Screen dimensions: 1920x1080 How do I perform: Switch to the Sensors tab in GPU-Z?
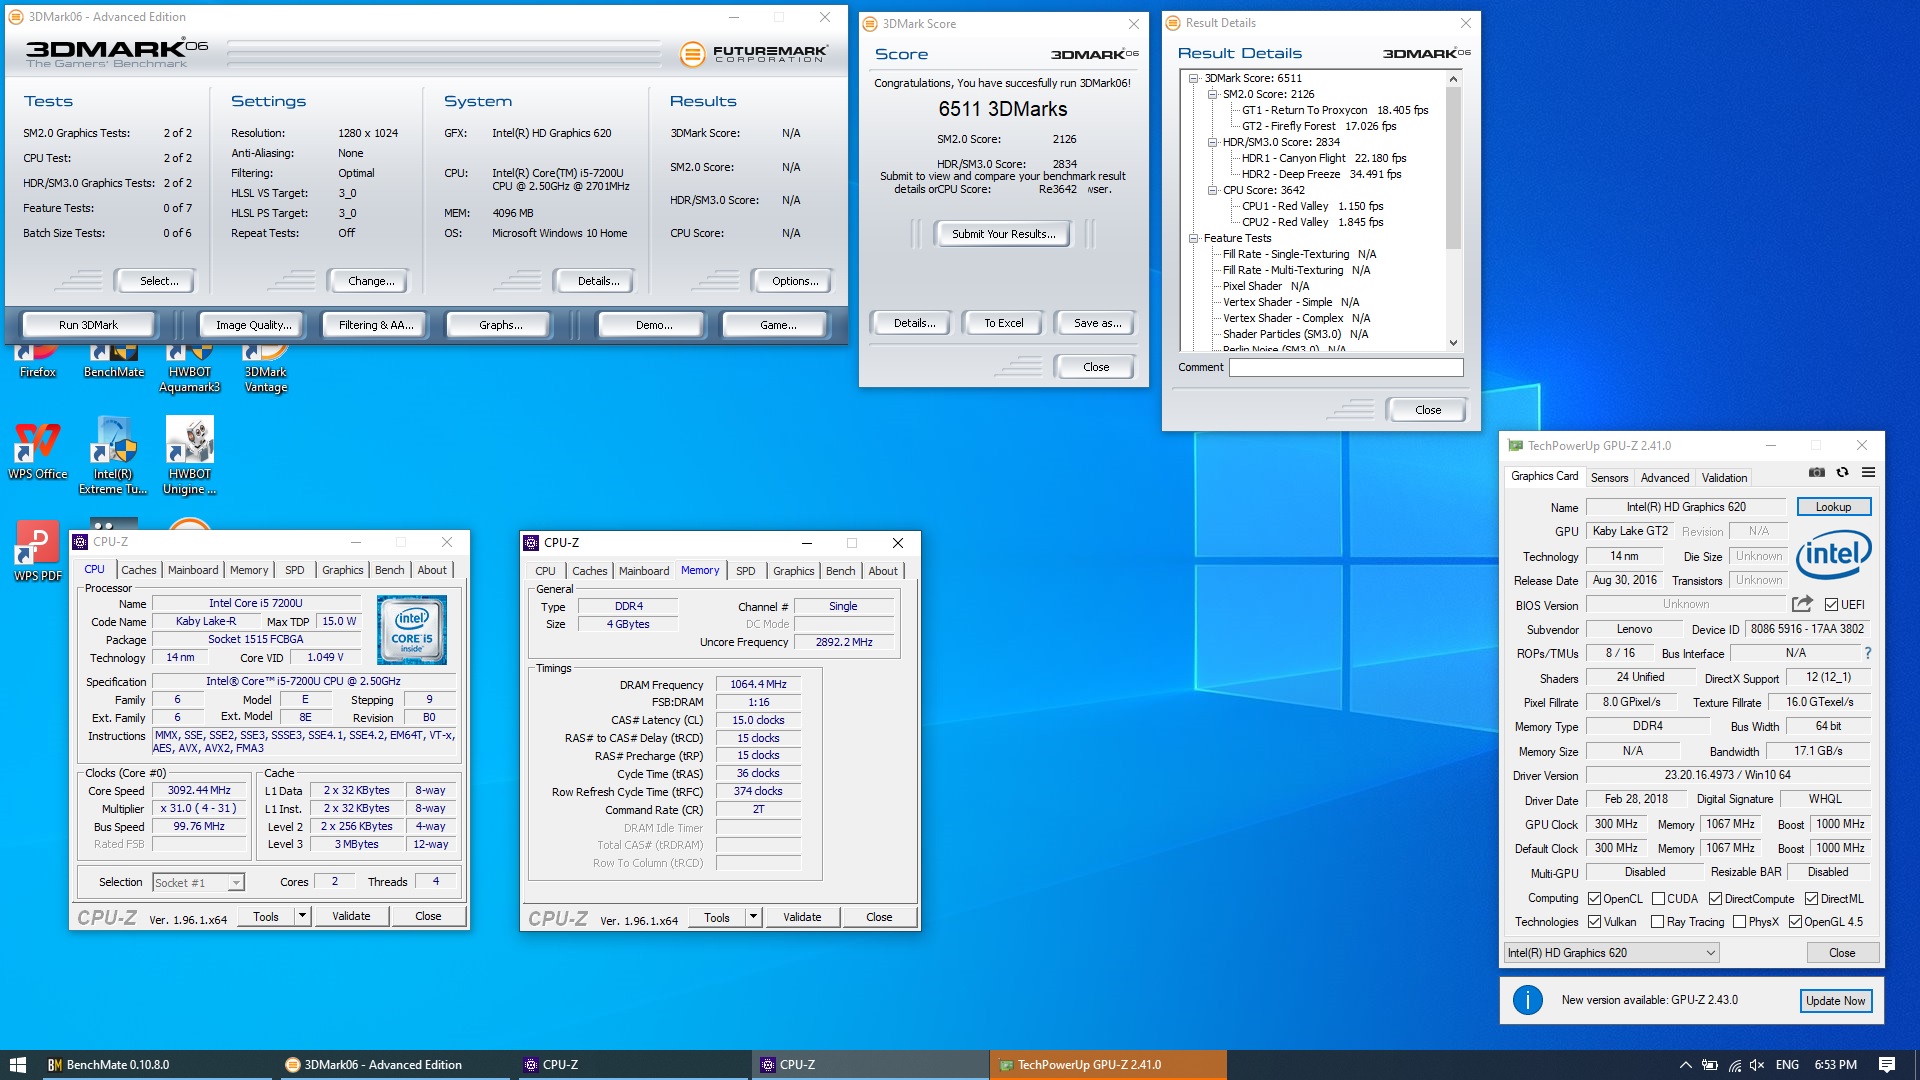click(1609, 478)
